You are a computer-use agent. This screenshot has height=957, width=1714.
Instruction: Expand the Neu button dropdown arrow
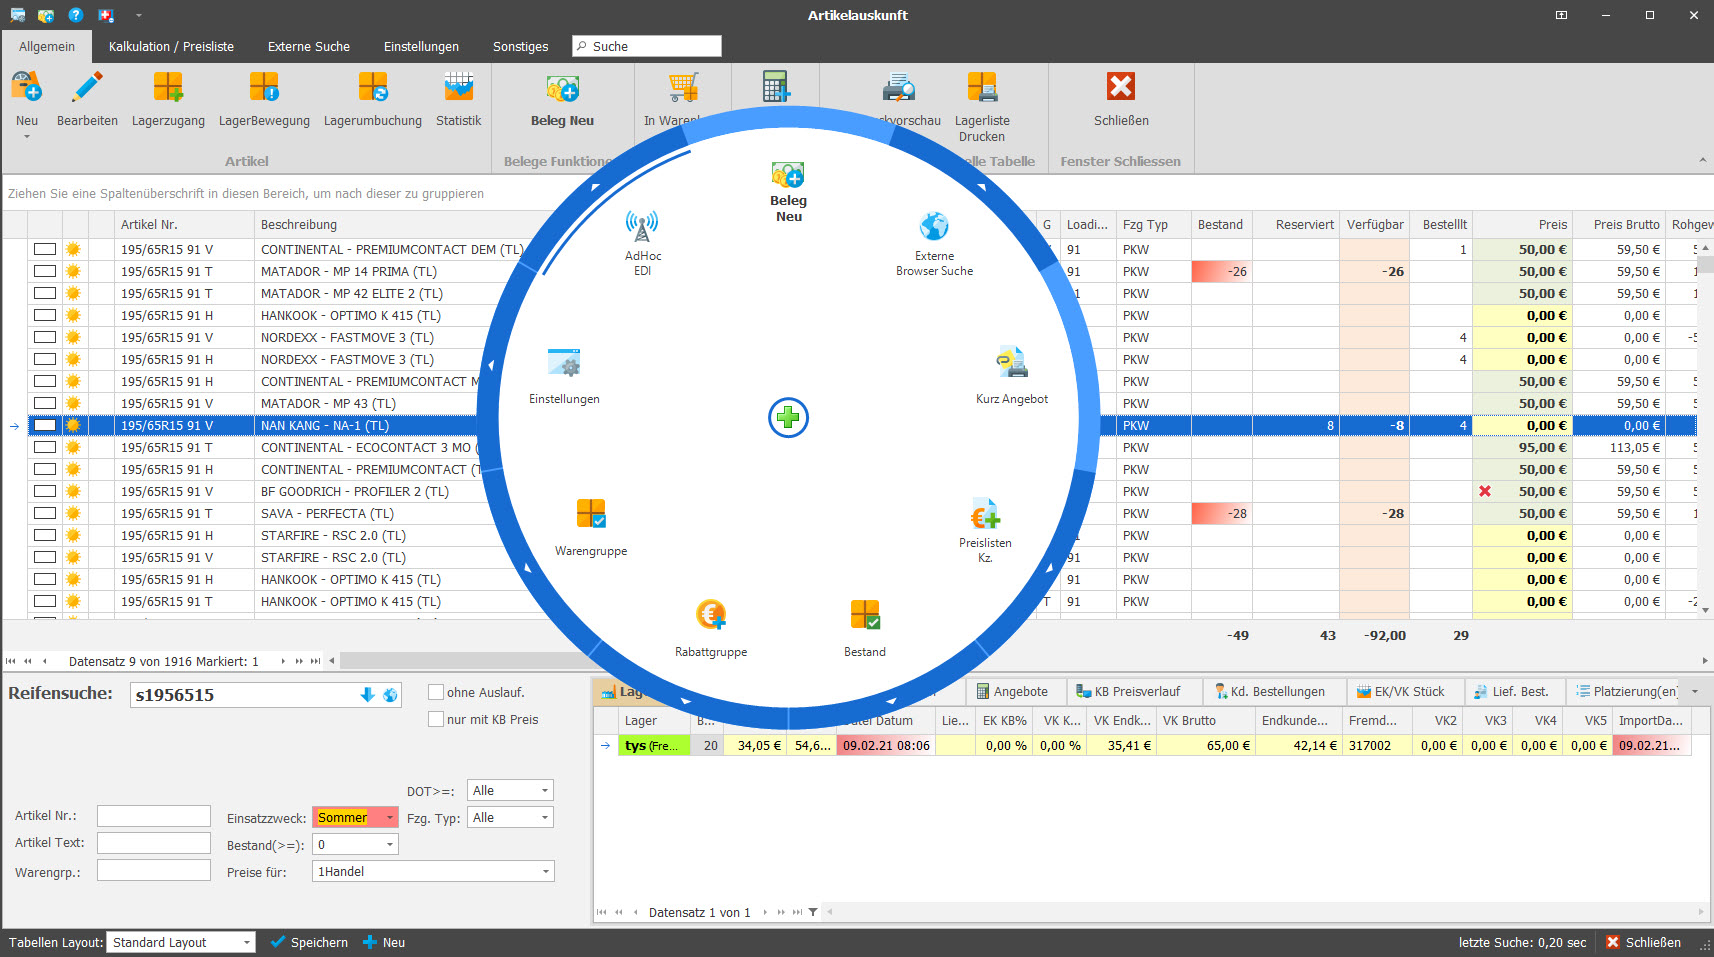(27, 137)
